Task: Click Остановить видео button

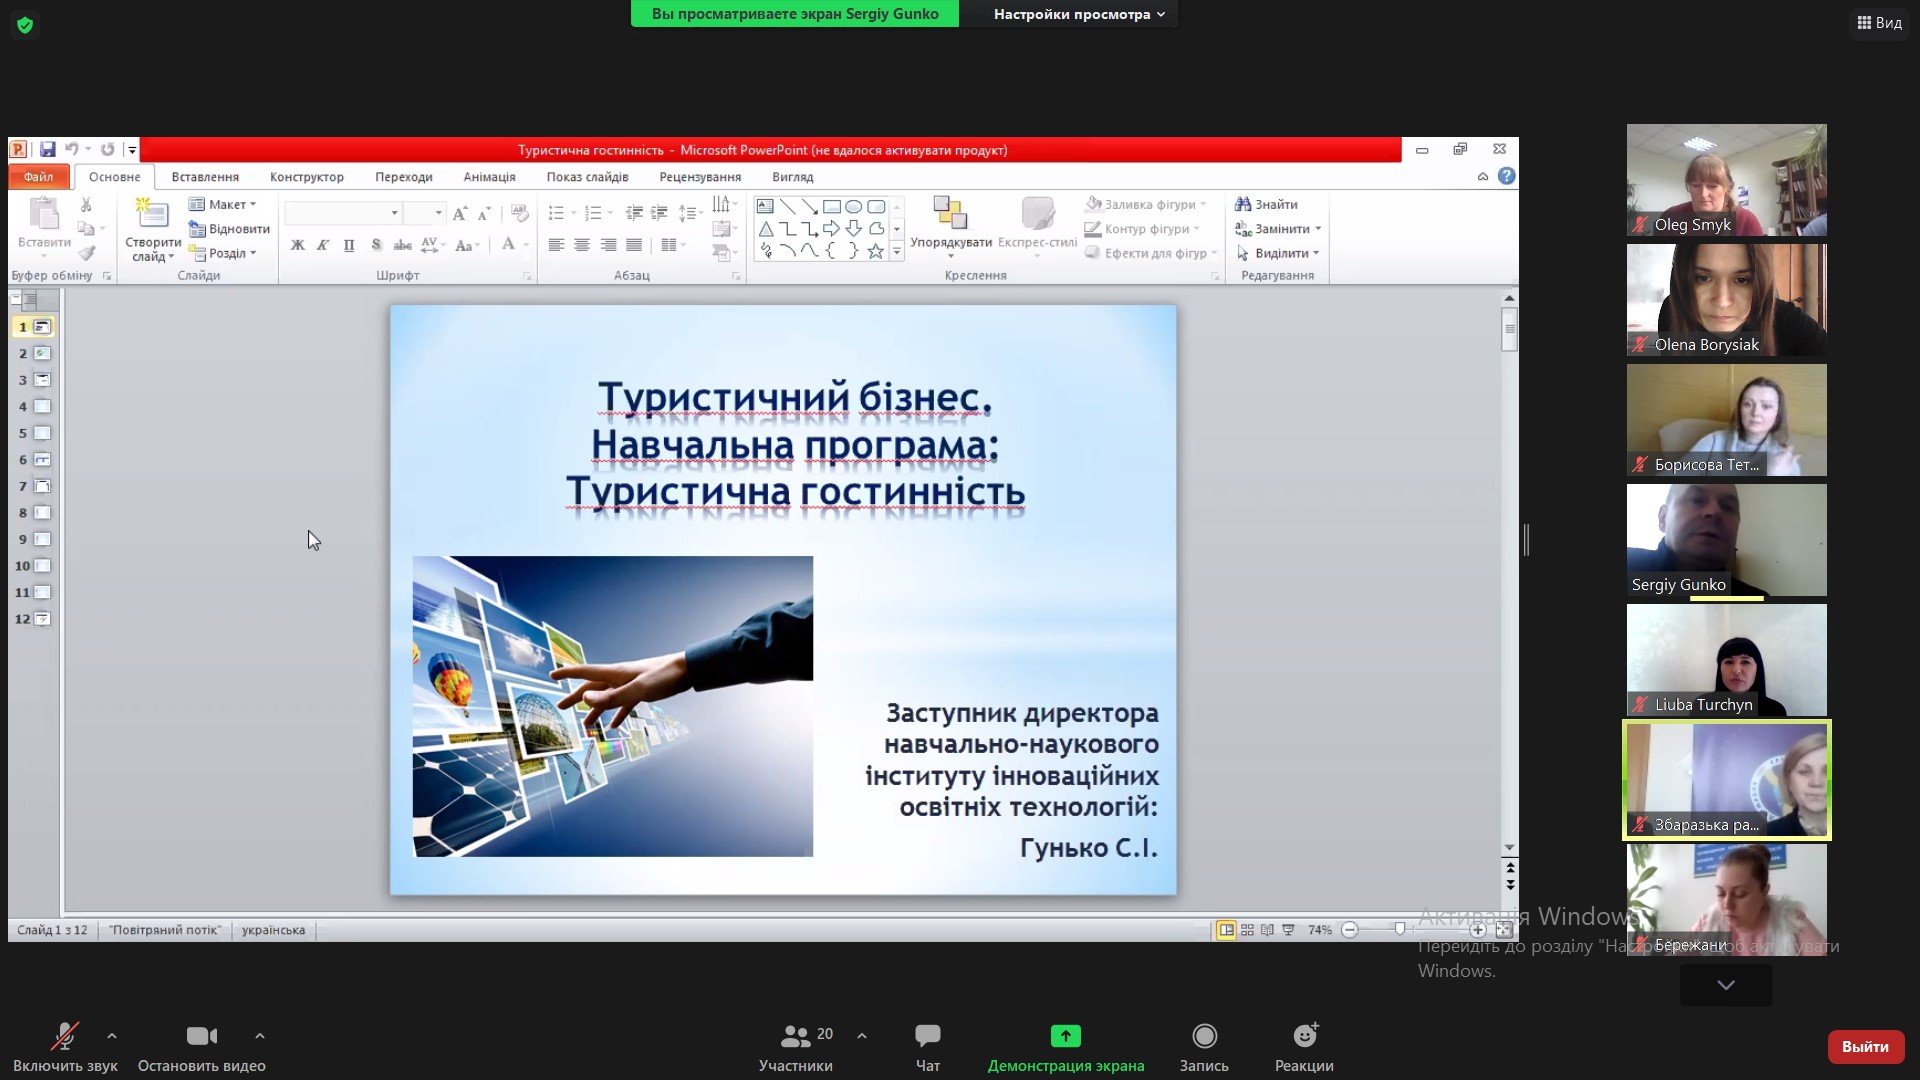Action: (201, 1047)
